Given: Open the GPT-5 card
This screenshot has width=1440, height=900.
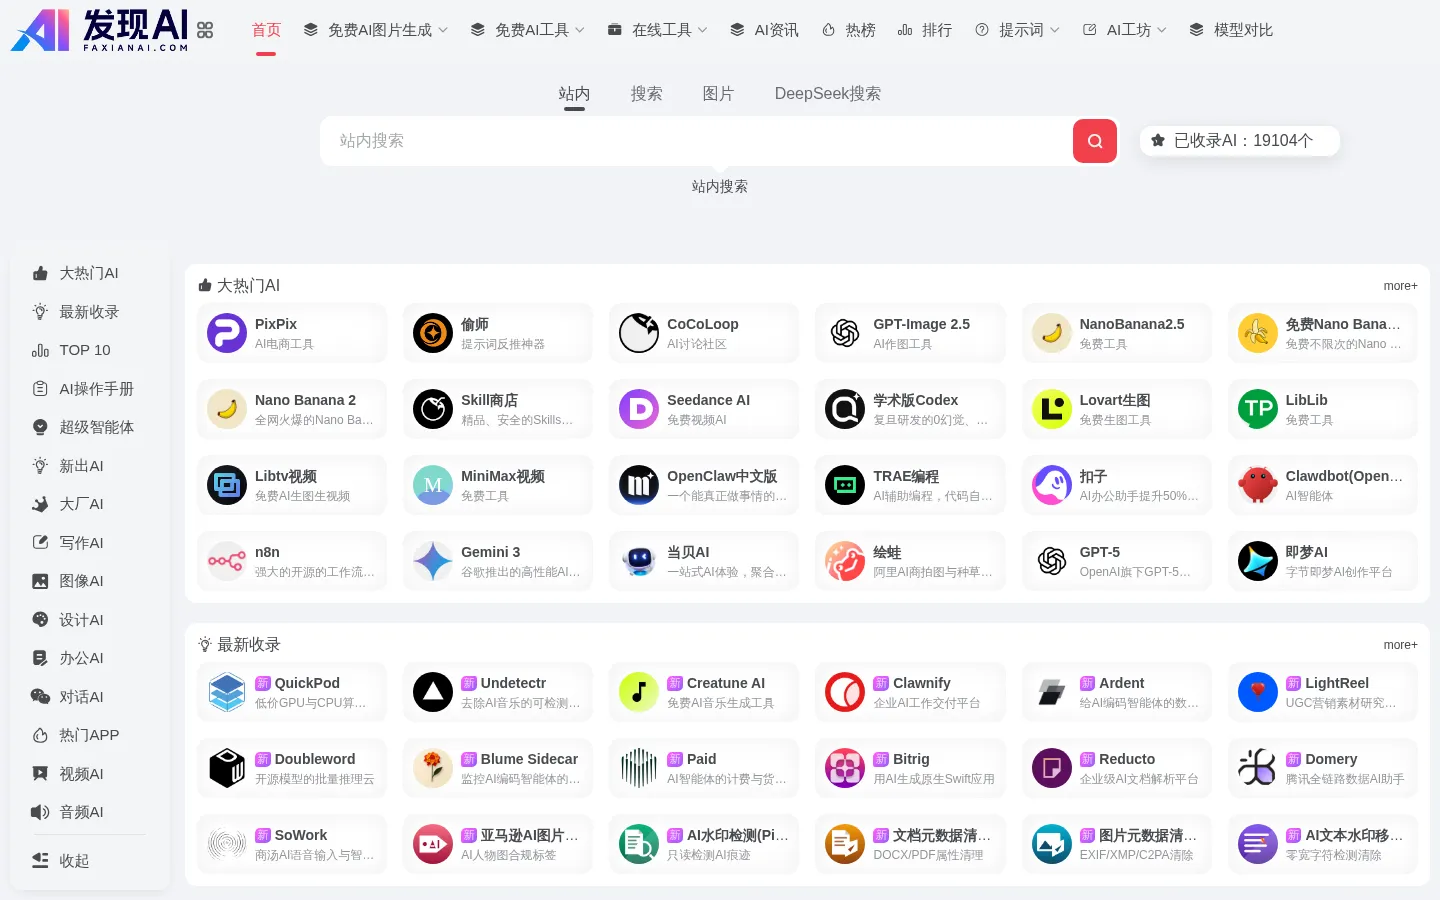Looking at the screenshot, I should [x=1116, y=561].
